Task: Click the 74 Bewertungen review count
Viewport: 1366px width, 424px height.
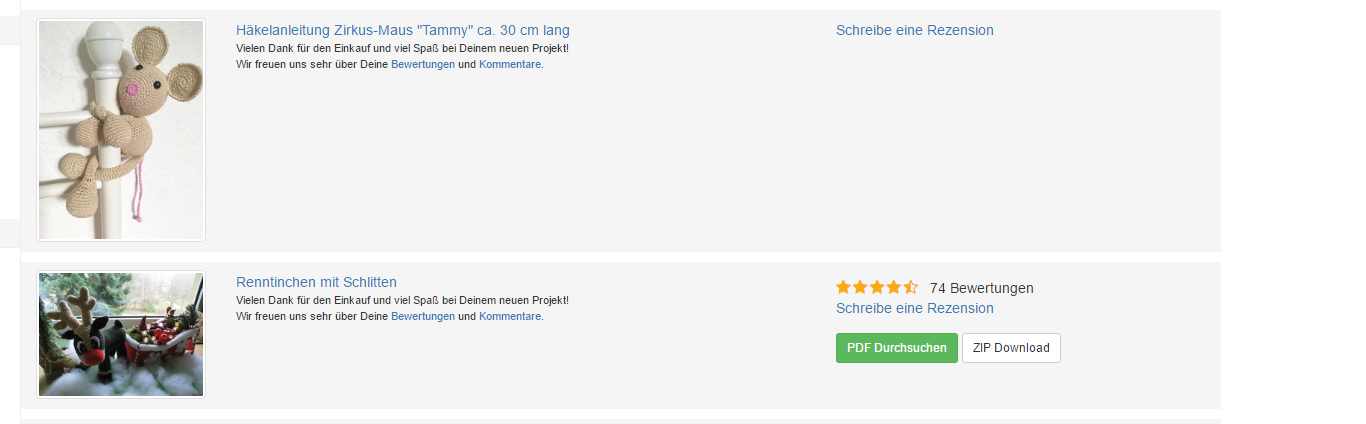Action: [x=981, y=288]
